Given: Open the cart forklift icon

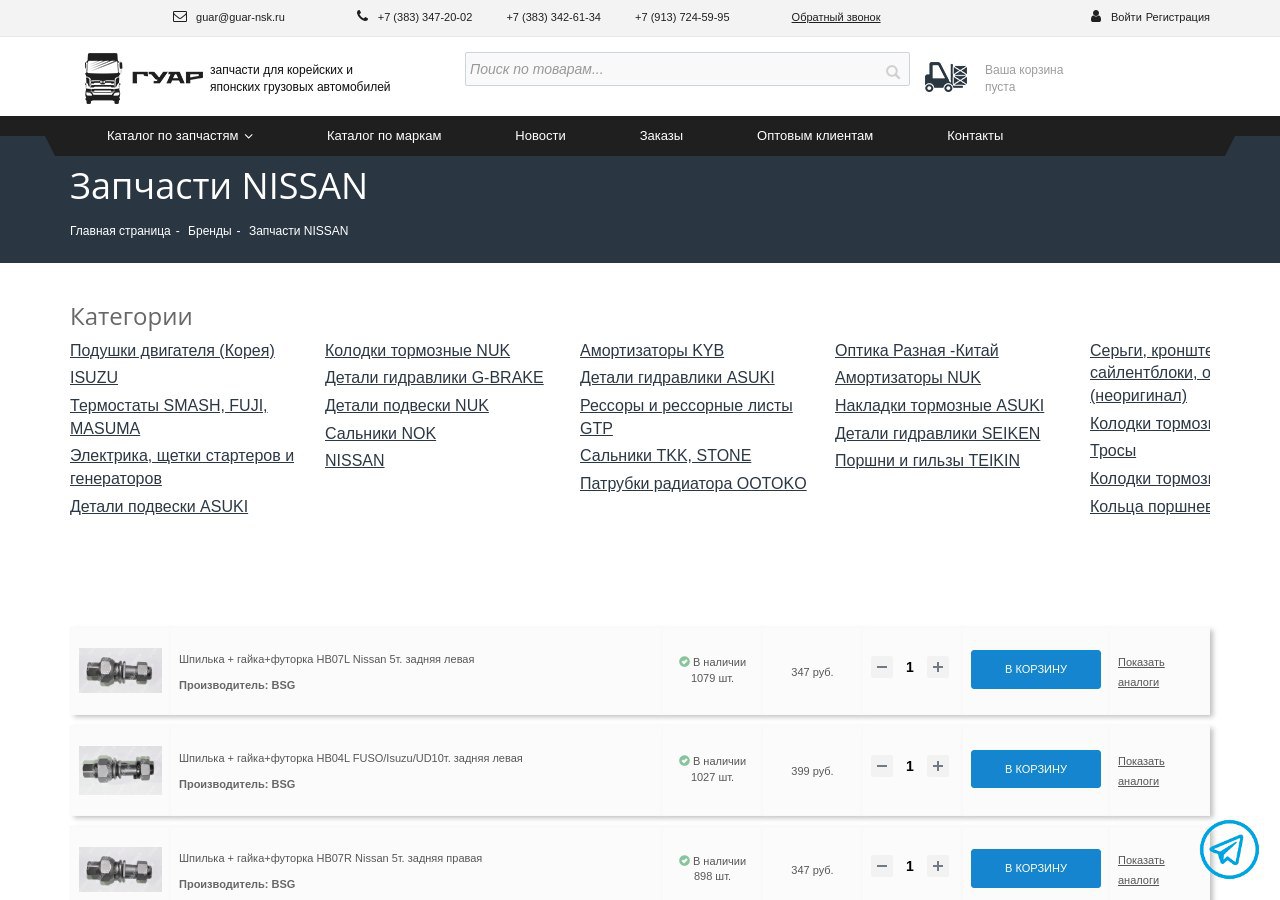Looking at the screenshot, I should coord(945,77).
